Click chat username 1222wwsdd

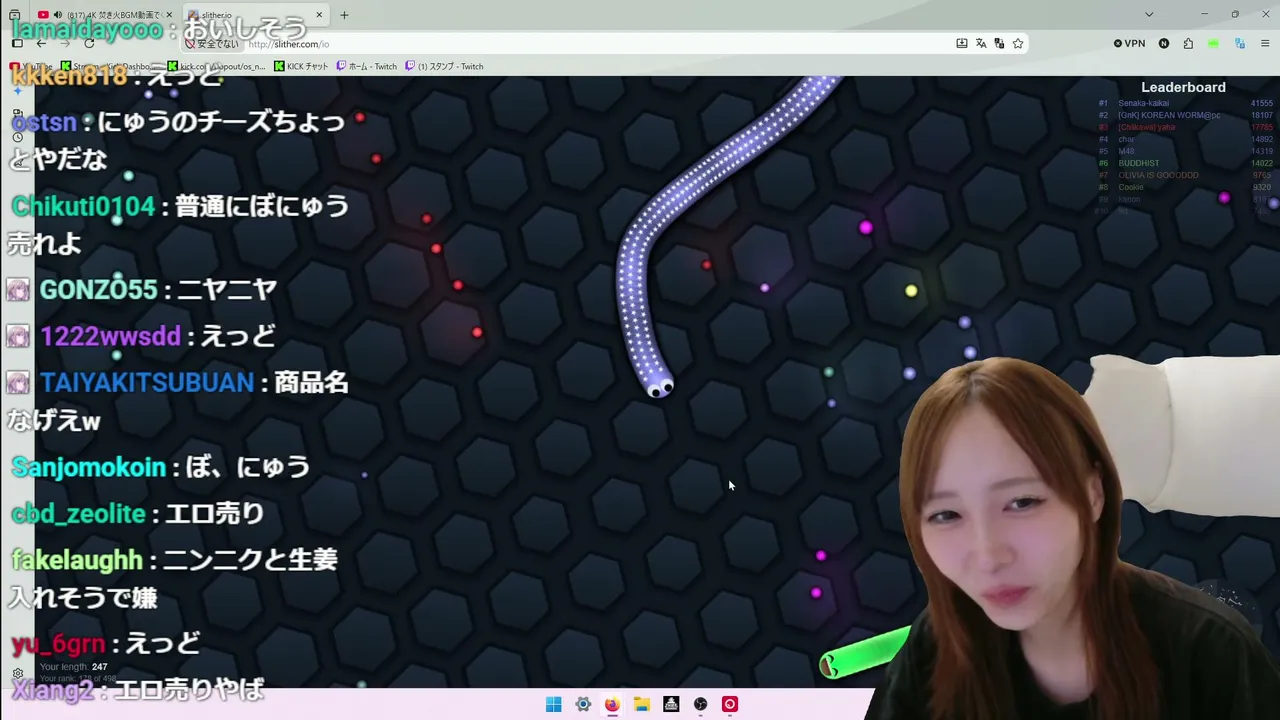click(110, 337)
